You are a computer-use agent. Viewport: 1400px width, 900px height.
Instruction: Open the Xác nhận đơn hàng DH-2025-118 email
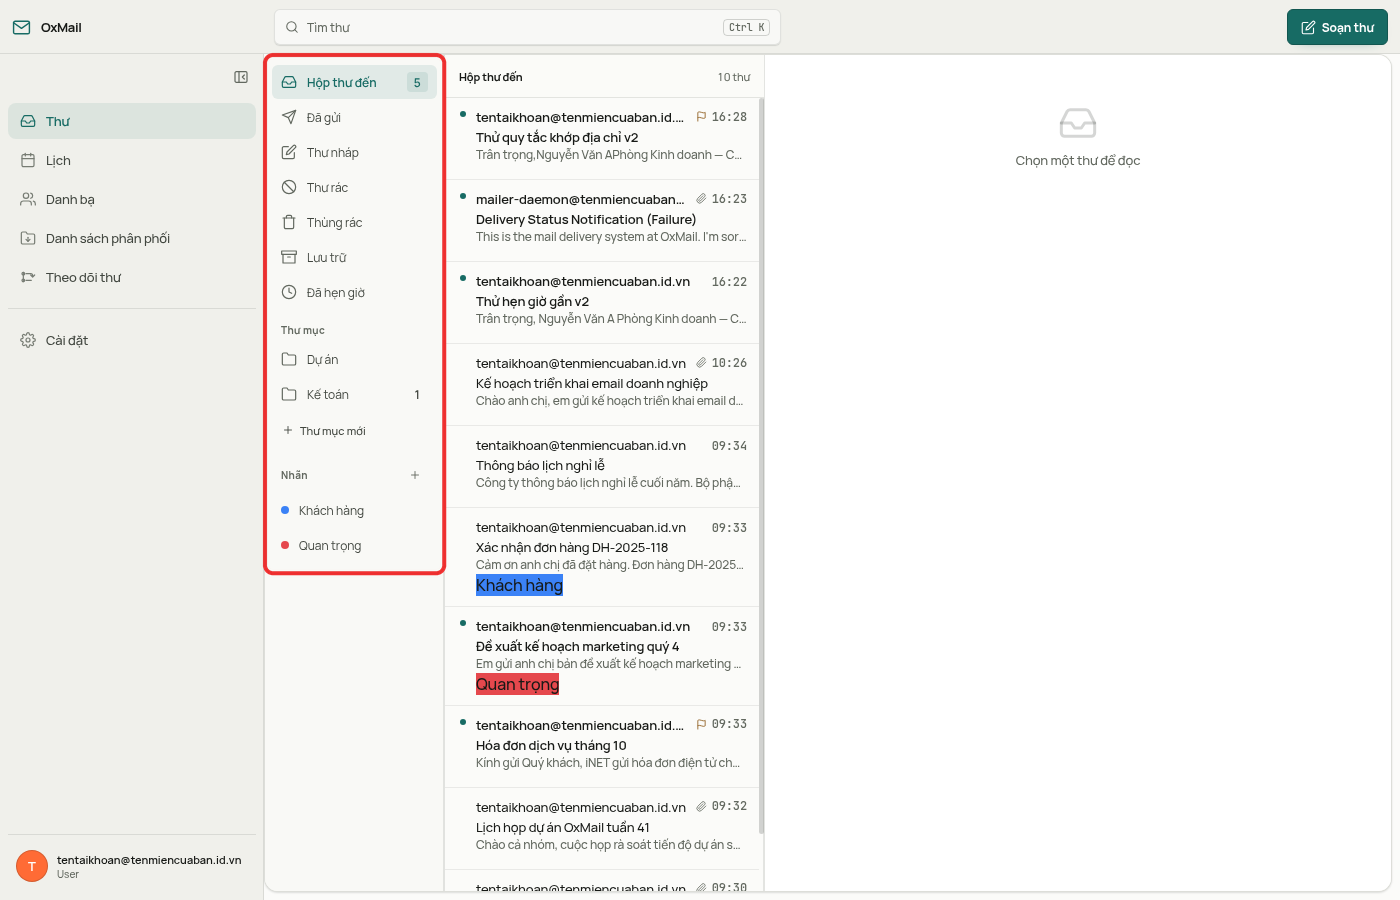[603, 557]
